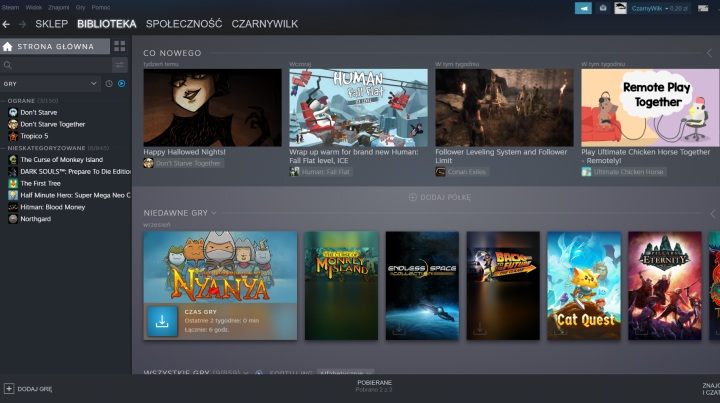Open the Widok menu
The width and height of the screenshot is (720, 403).
point(34,7)
